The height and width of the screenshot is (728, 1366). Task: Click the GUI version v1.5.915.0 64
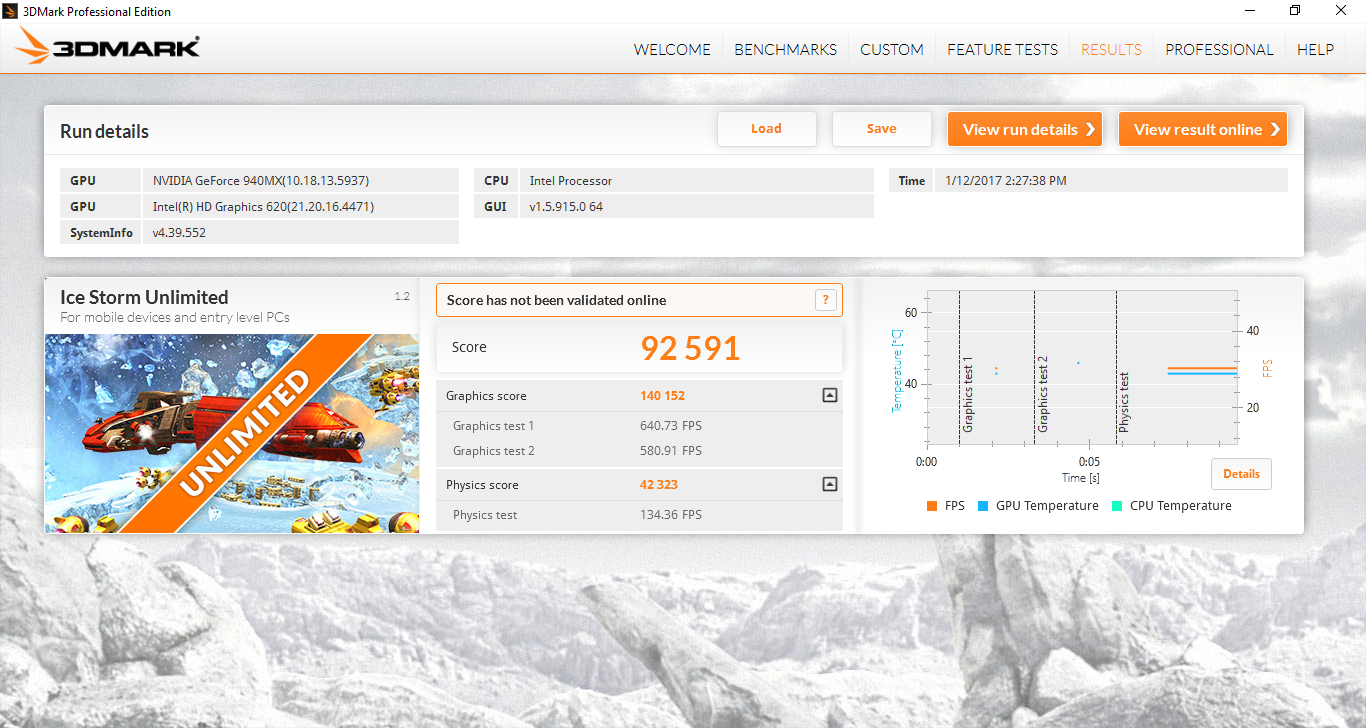[x=697, y=207]
